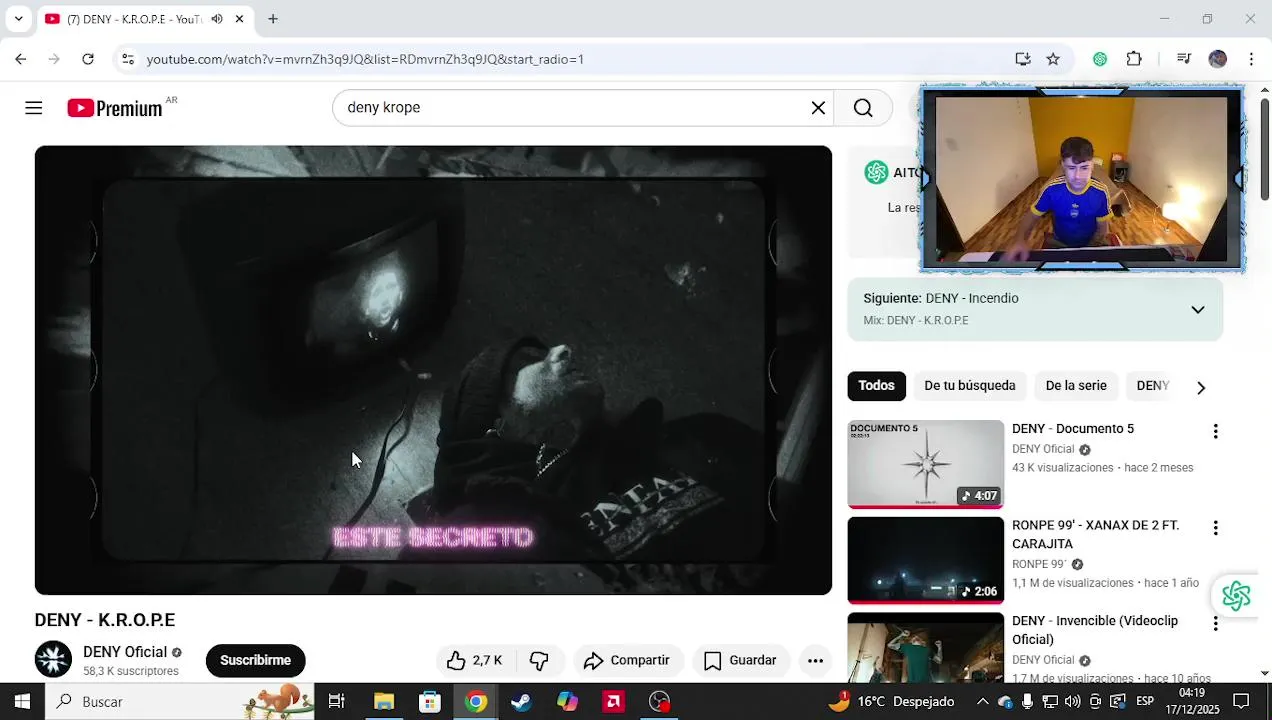Image resolution: width=1272 pixels, height=720 pixels.
Task: Go to YouTube Premium home logo
Action: point(115,108)
